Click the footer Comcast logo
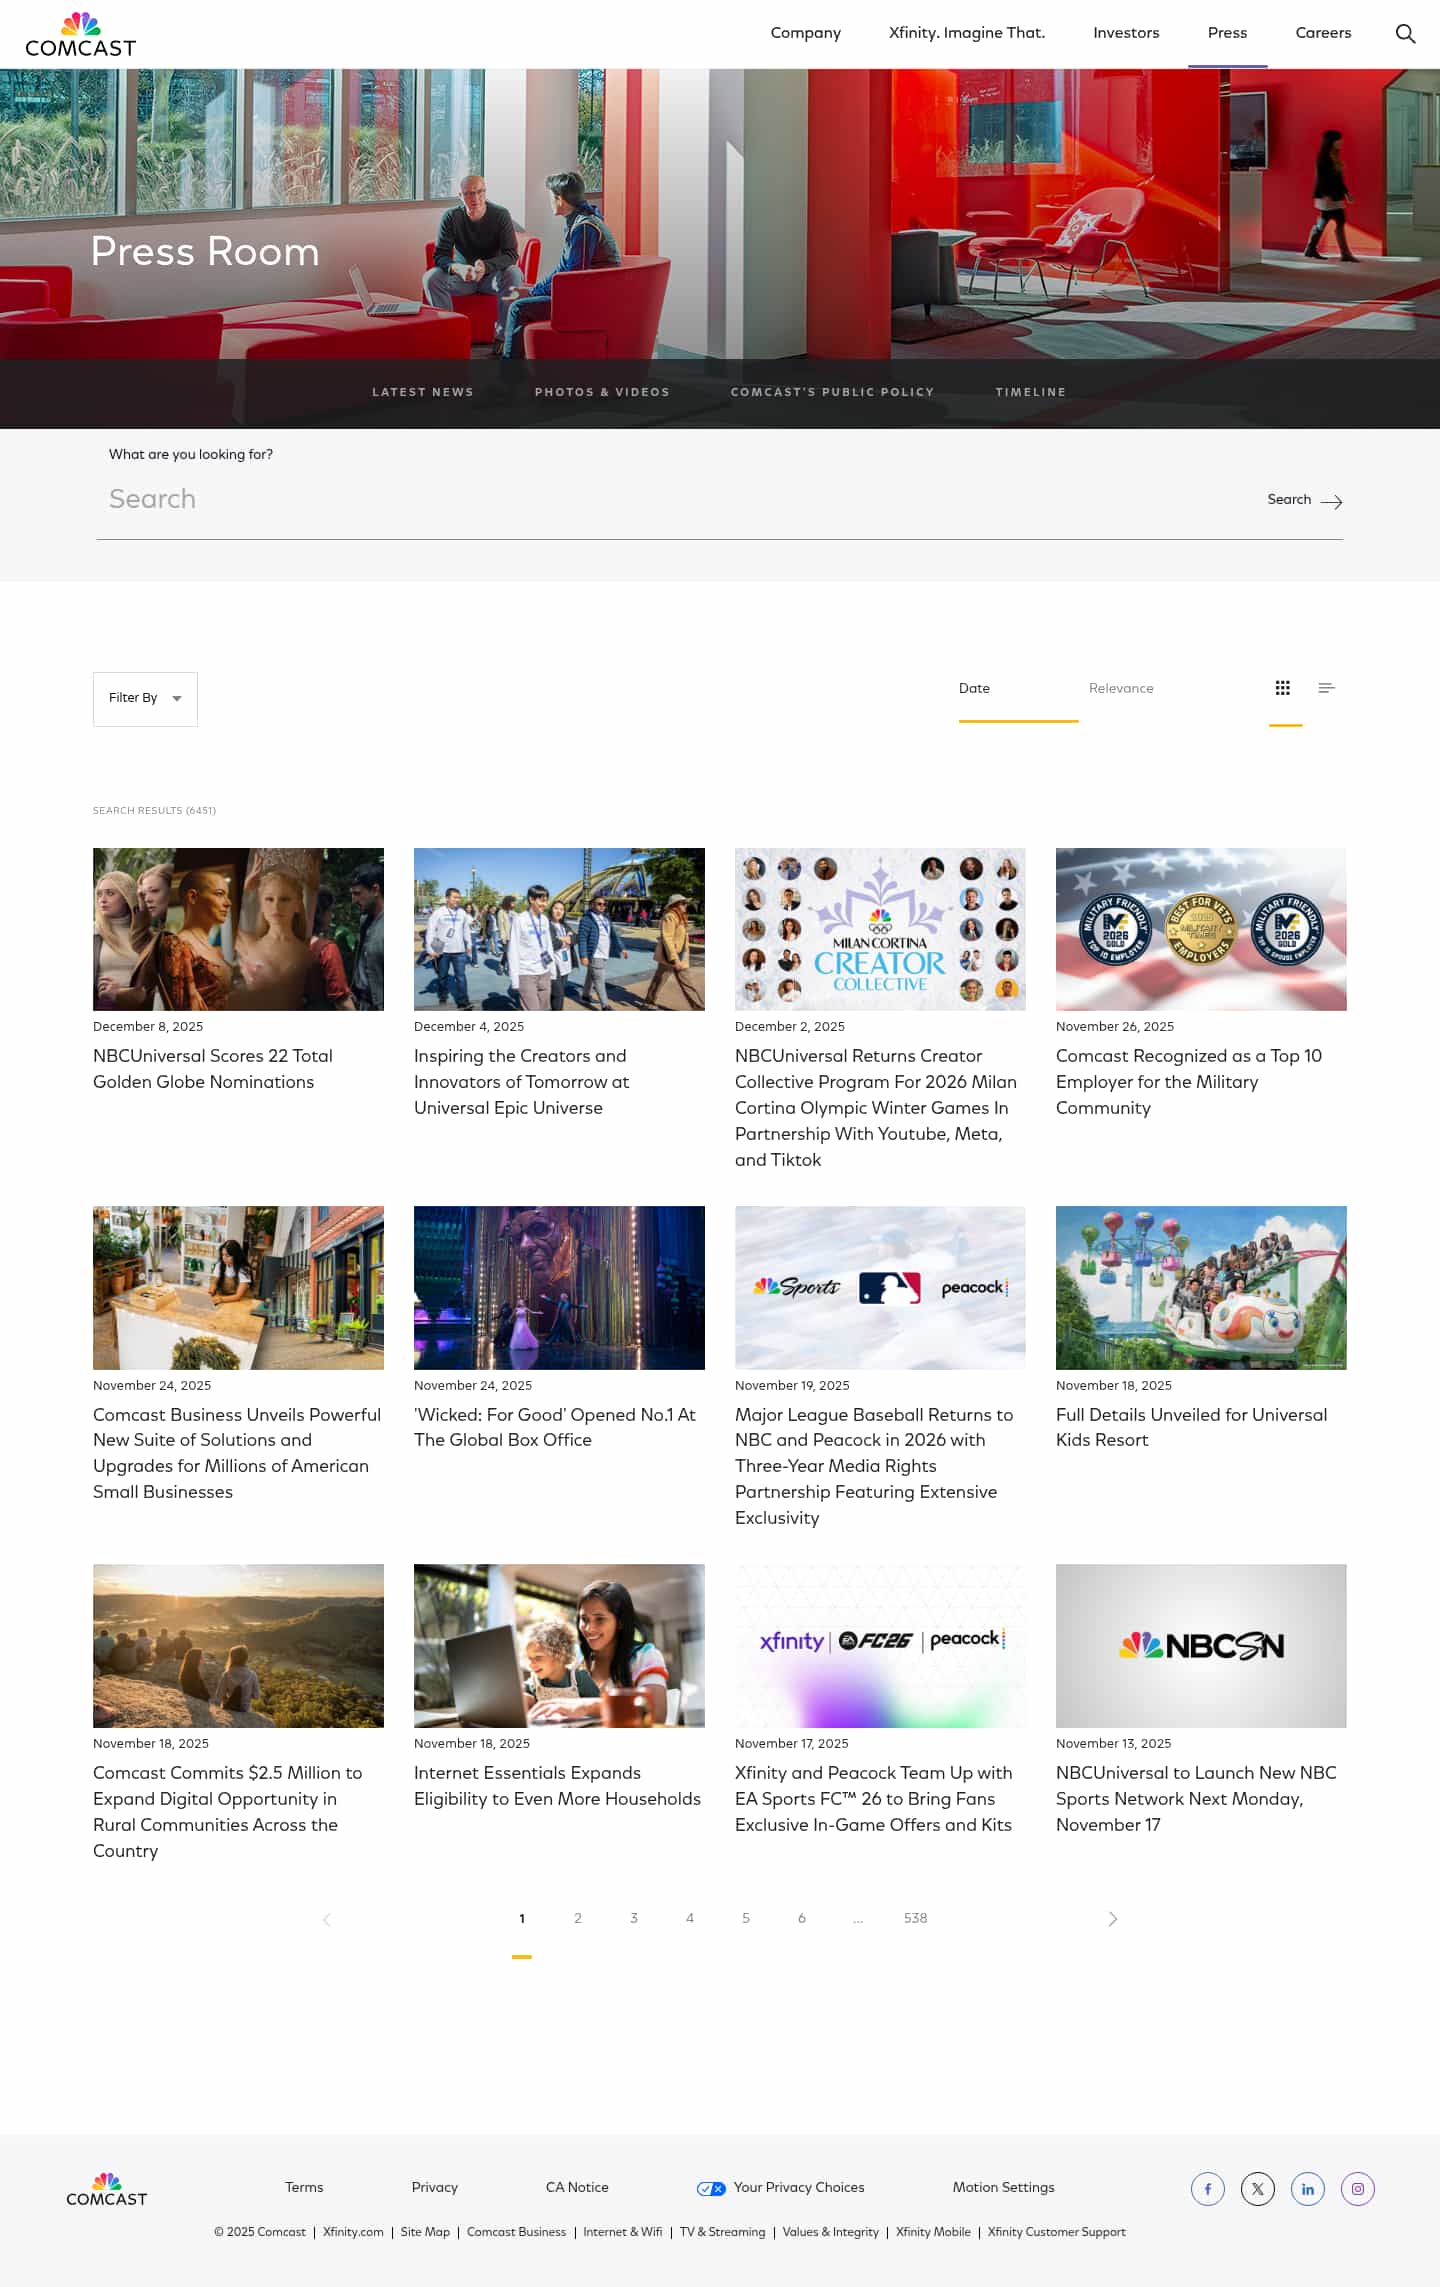The width and height of the screenshot is (1440, 2287). click(106, 2190)
